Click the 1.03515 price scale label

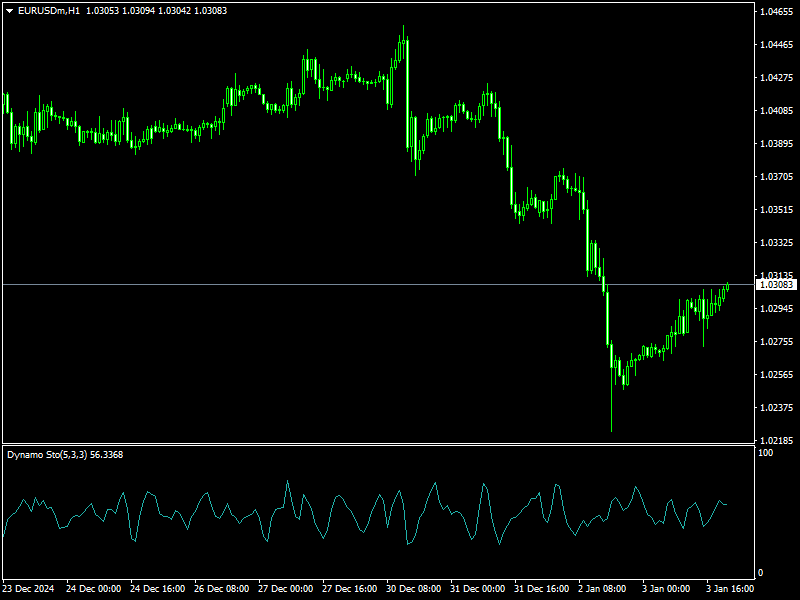point(777,210)
